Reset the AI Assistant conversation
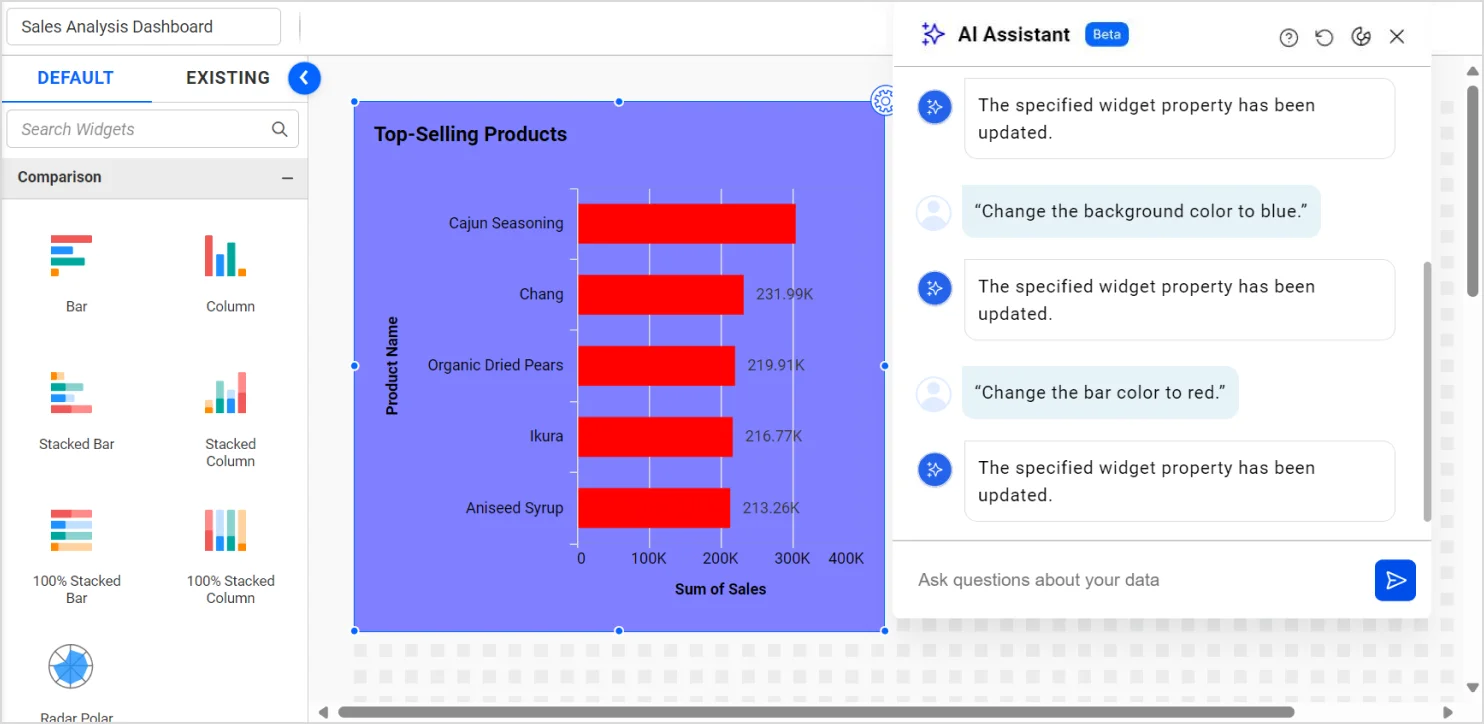Image resolution: width=1484 pixels, height=724 pixels. point(1324,37)
